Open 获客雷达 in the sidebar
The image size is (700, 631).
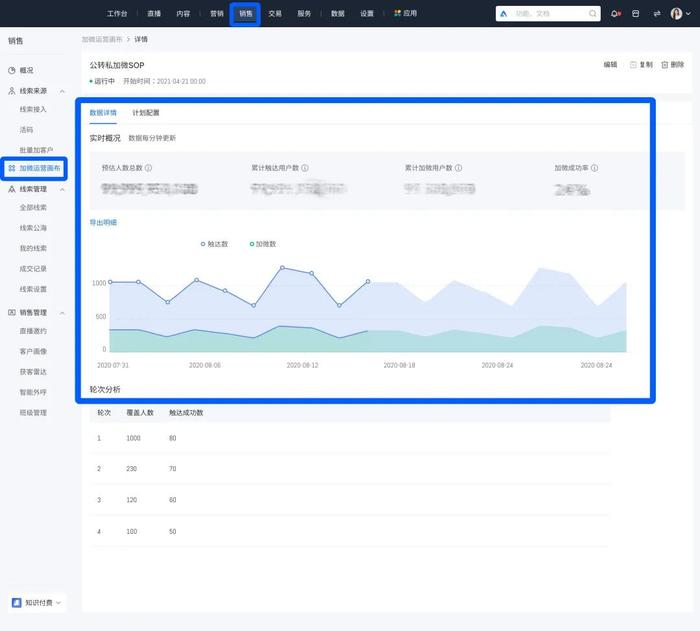pos(33,372)
